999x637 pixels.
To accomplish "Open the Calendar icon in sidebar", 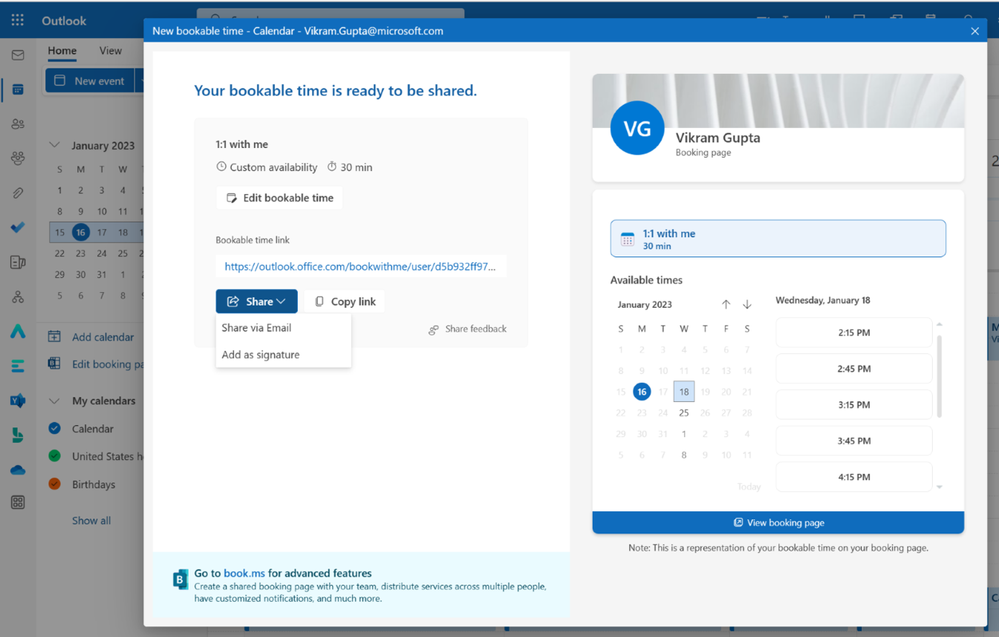I will tap(18, 90).
